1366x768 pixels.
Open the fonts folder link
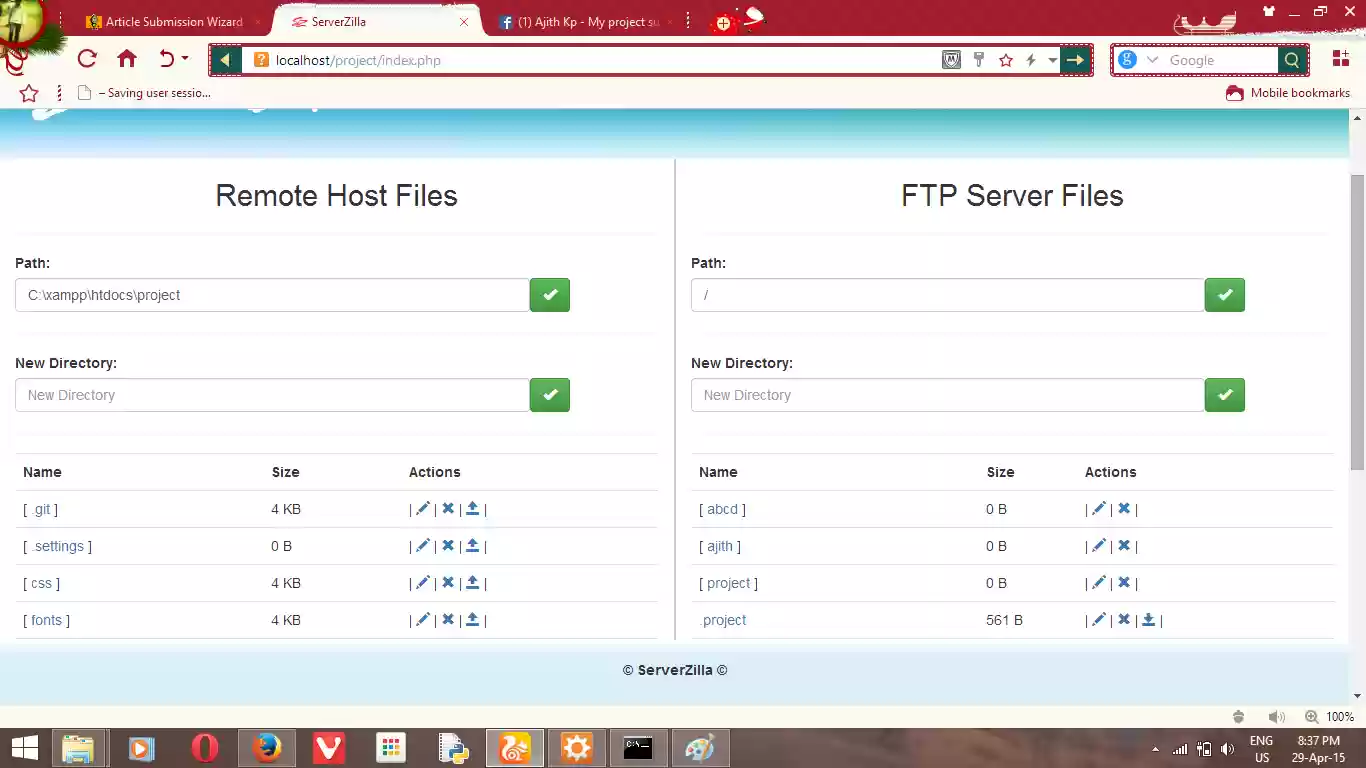click(x=46, y=620)
